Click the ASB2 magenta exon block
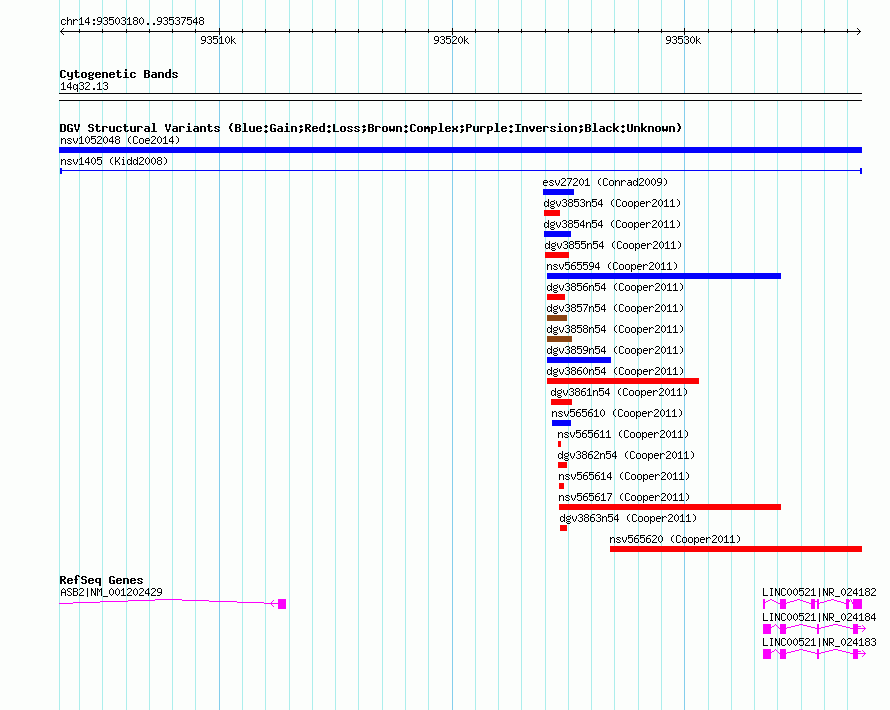 [282, 603]
